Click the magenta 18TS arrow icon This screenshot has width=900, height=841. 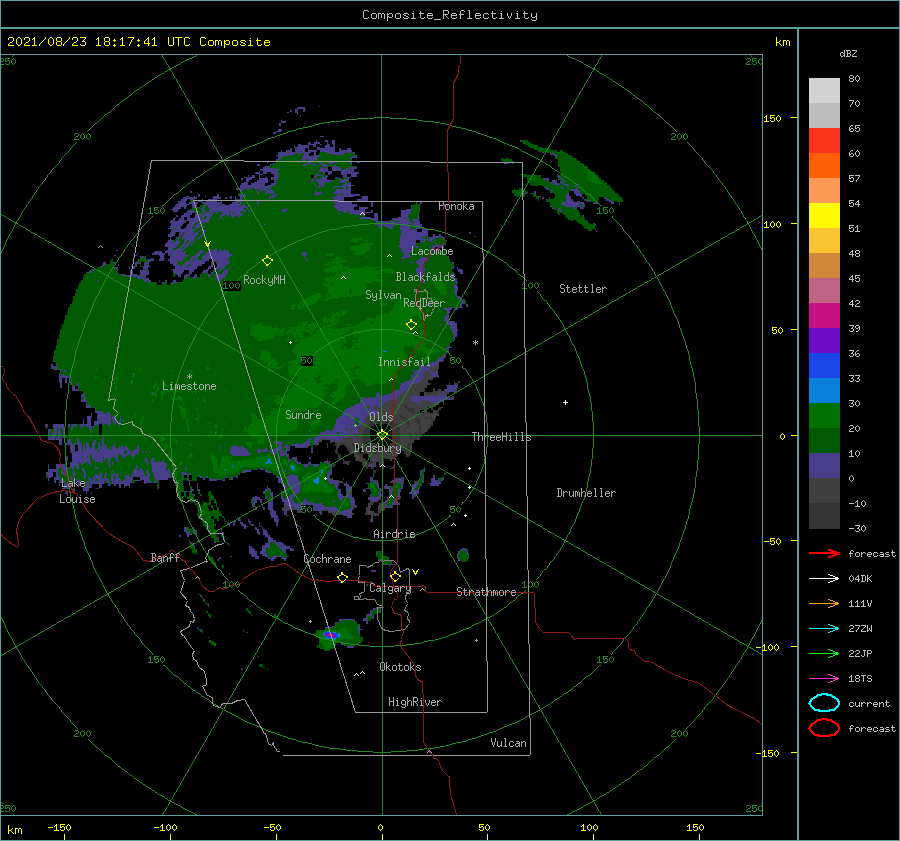pyautogui.click(x=824, y=678)
